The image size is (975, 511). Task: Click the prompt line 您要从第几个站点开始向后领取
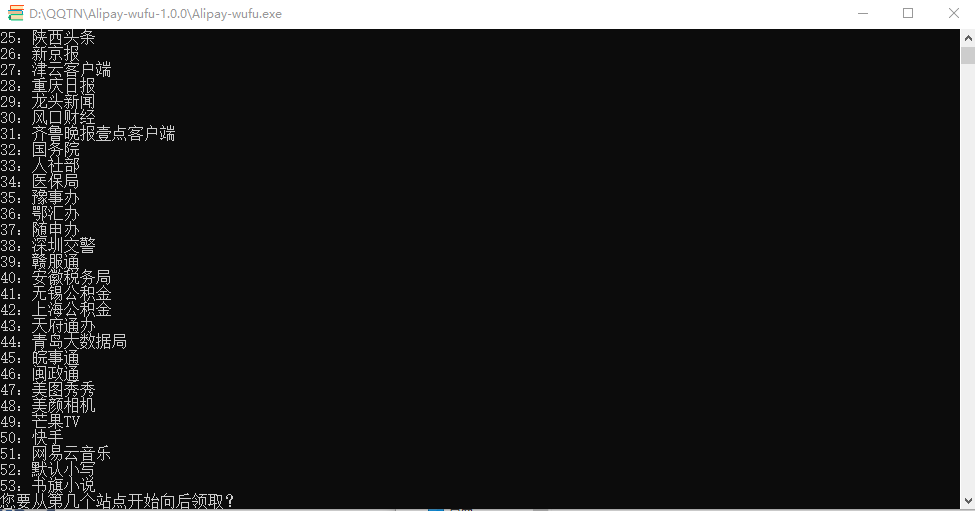(118, 501)
